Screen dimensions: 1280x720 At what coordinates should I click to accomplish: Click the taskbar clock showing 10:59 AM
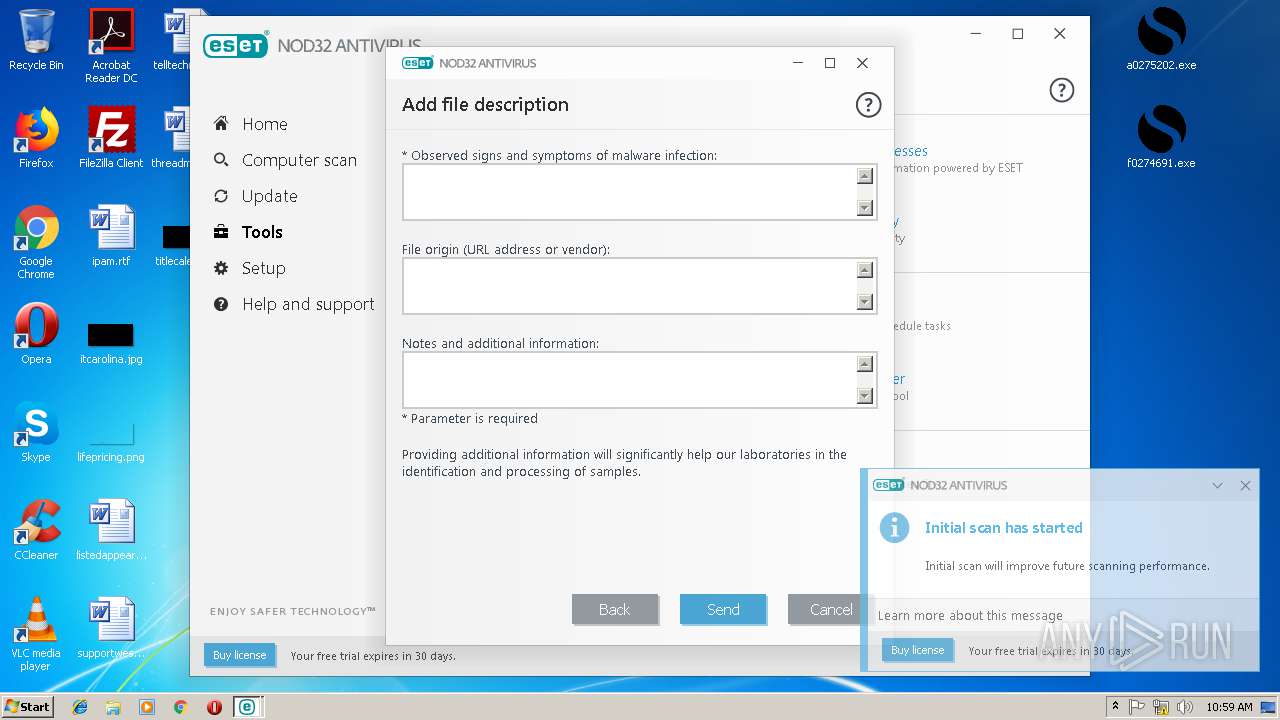click(1229, 707)
